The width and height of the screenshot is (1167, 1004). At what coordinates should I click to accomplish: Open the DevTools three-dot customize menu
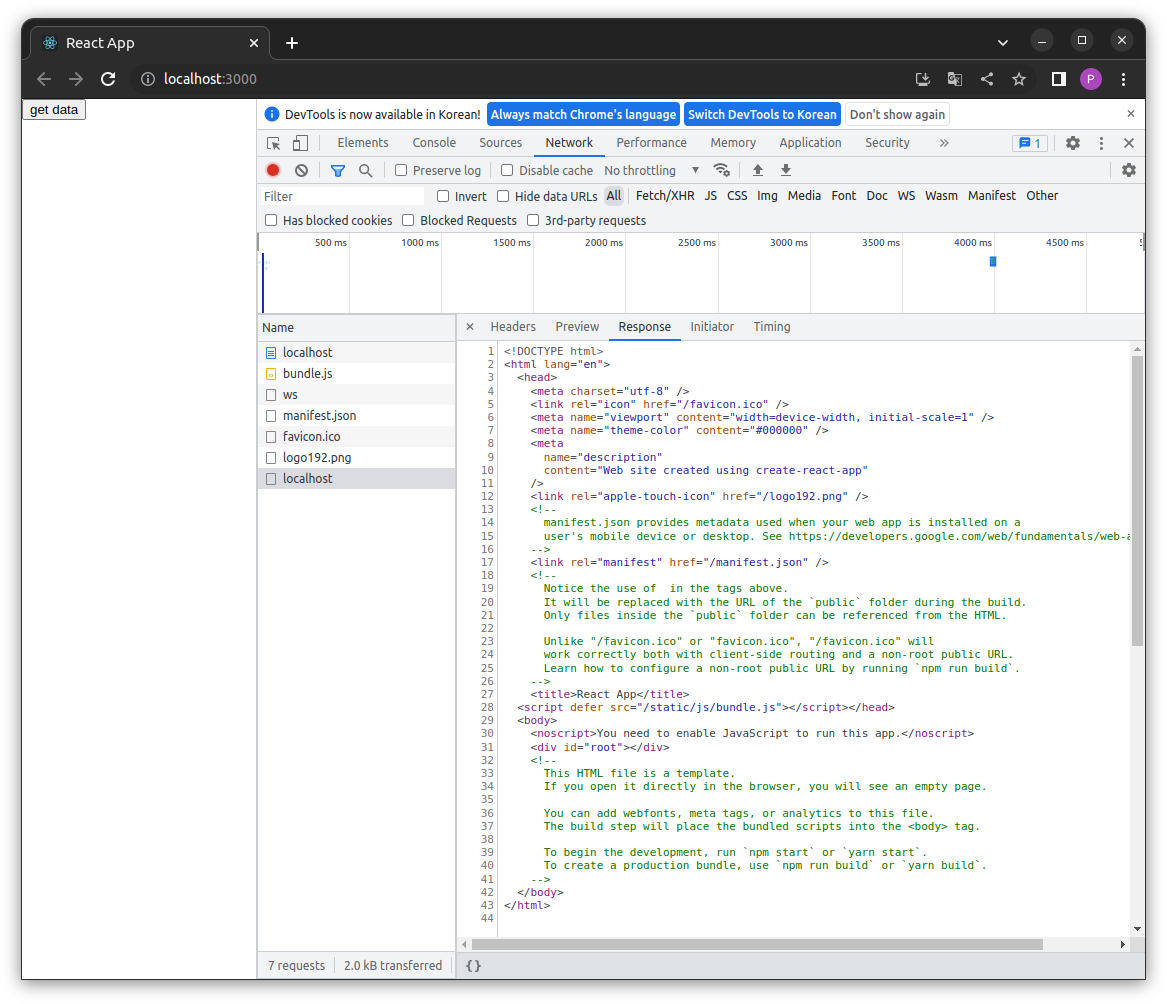pos(1102,143)
